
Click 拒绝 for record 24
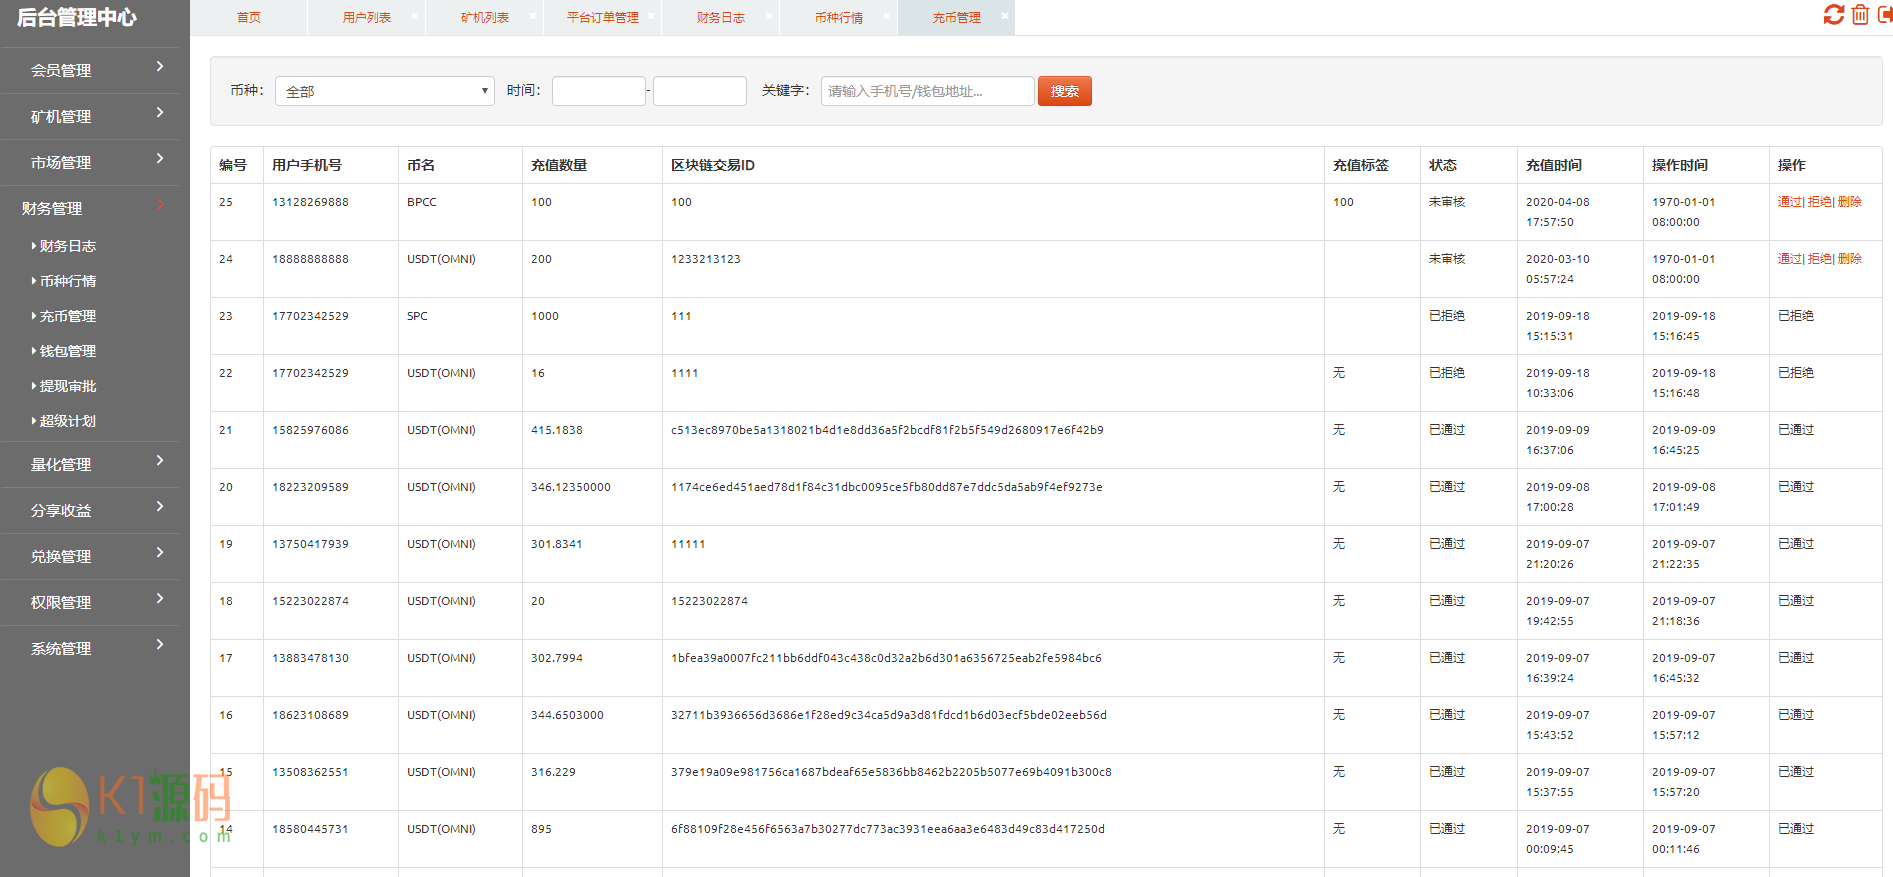tap(1819, 259)
